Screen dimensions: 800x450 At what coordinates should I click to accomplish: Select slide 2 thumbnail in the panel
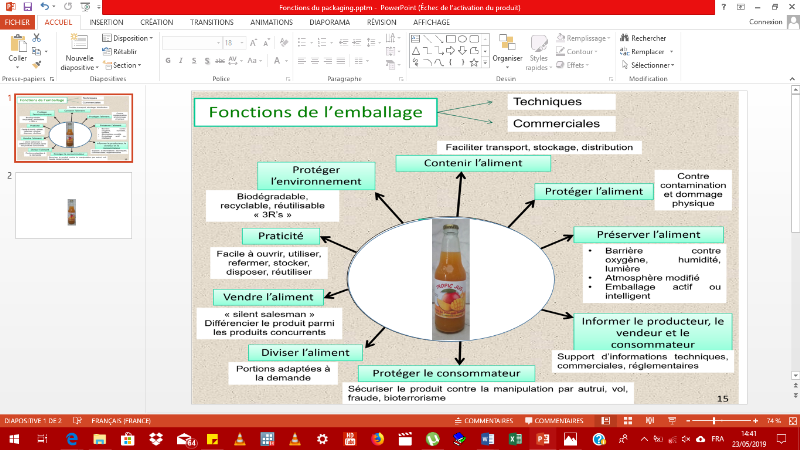click(72, 205)
